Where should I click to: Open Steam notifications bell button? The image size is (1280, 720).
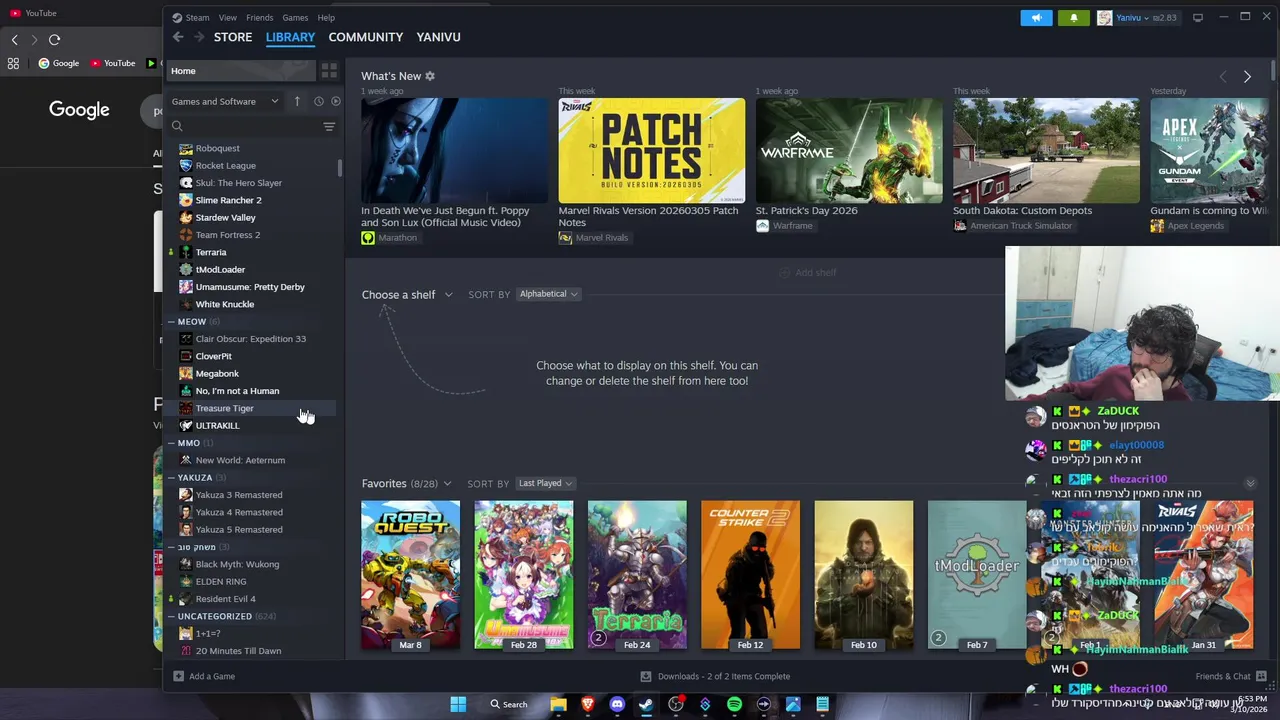pyautogui.click(x=1074, y=17)
